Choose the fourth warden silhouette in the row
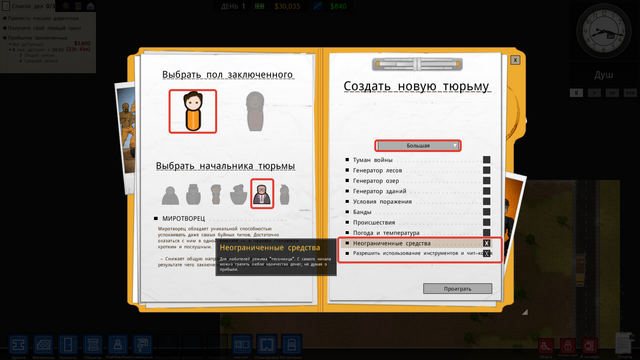Screen dimensions: 640x360 tap(238, 194)
